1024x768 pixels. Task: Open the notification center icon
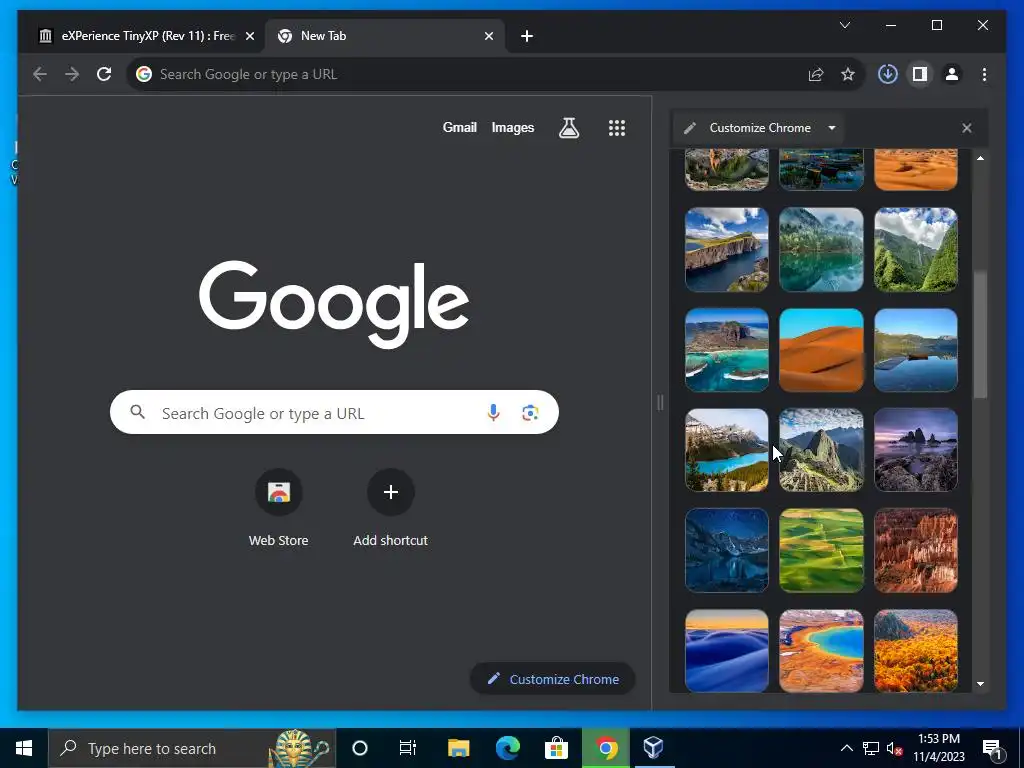point(993,748)
